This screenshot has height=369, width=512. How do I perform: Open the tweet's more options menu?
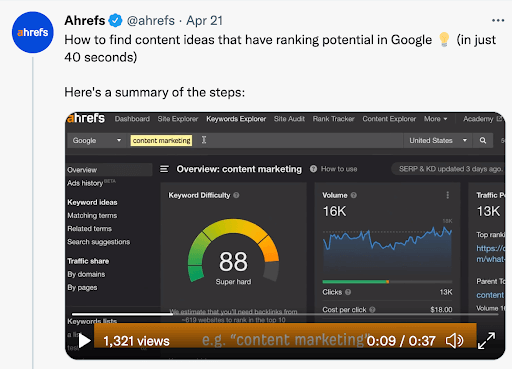[498, 21]
